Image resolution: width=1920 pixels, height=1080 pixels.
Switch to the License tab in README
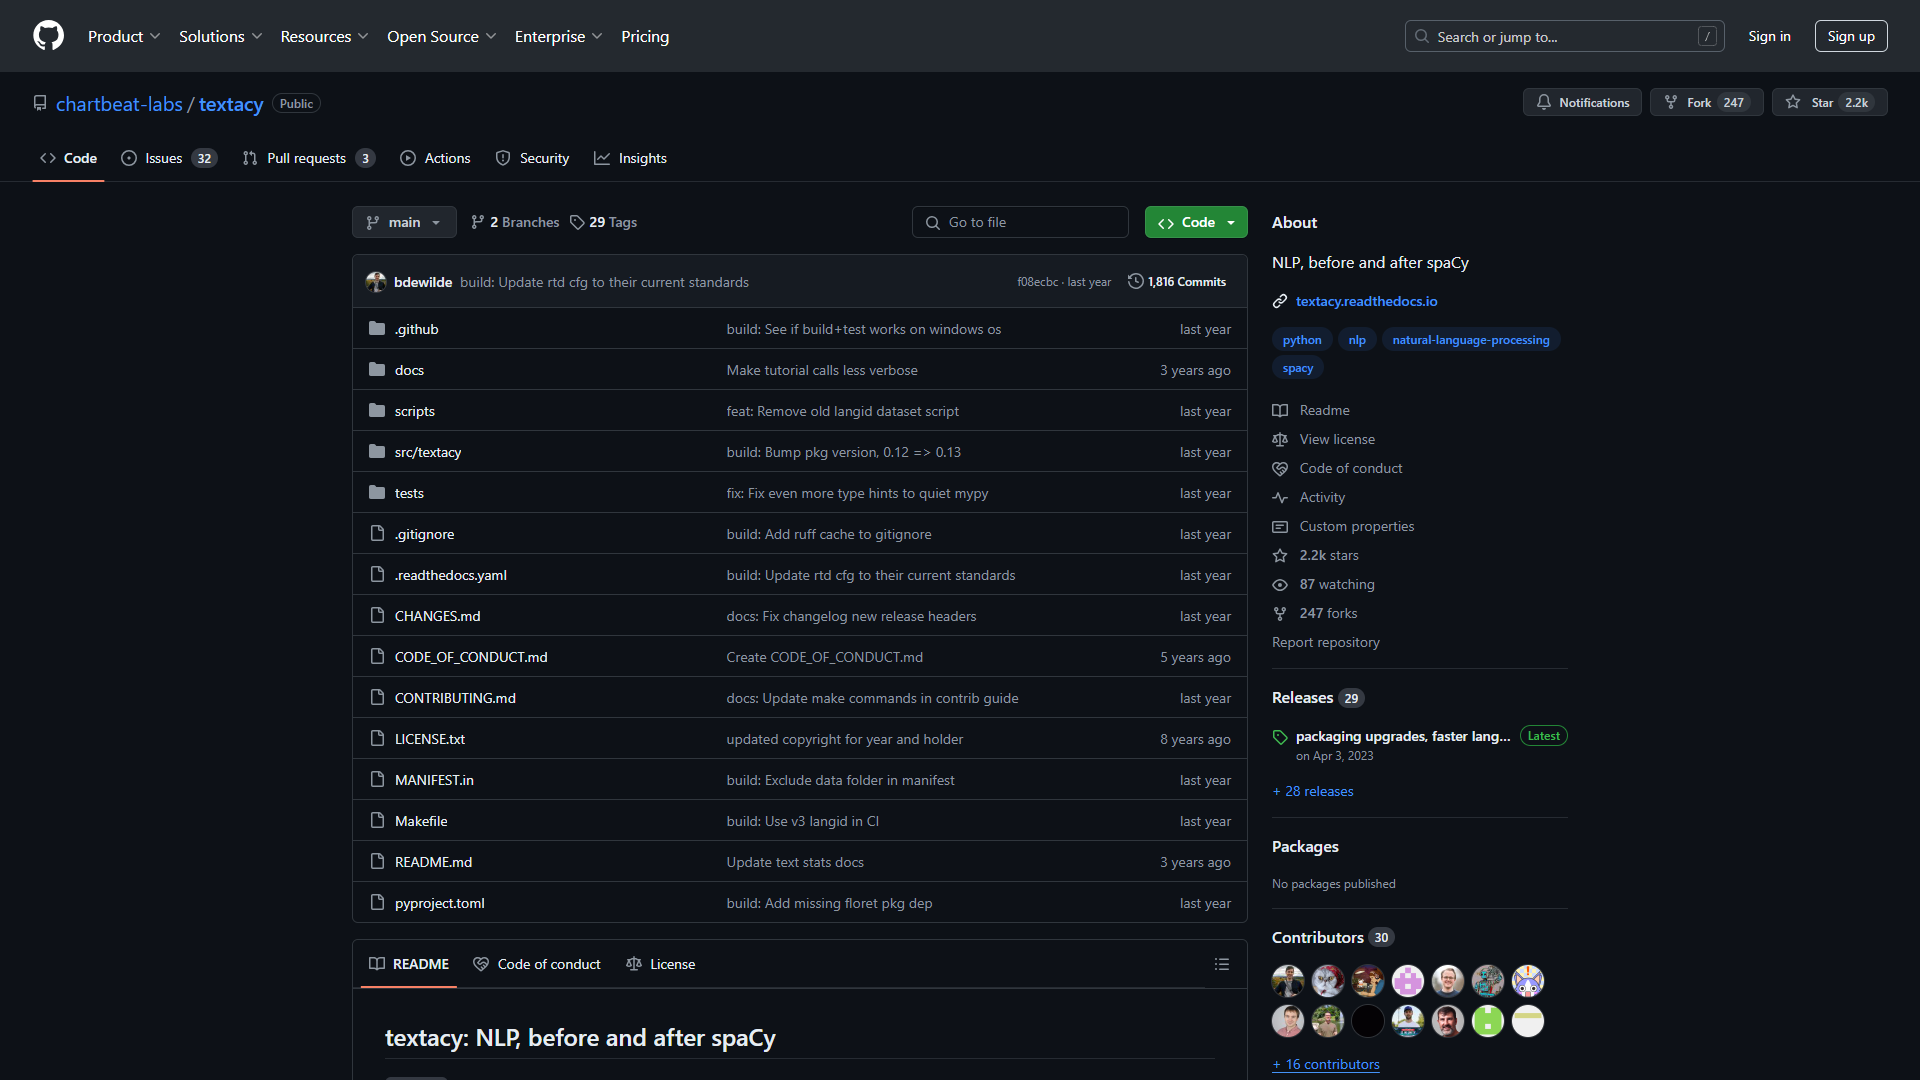point(661,964)
